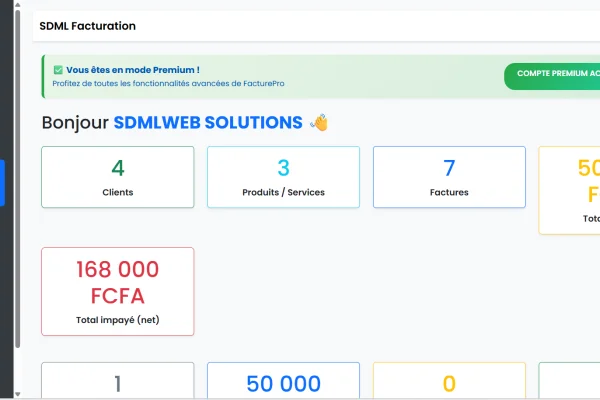
Task: Click the blue active item in dark sidebar
Action: [x=2, y=183]
